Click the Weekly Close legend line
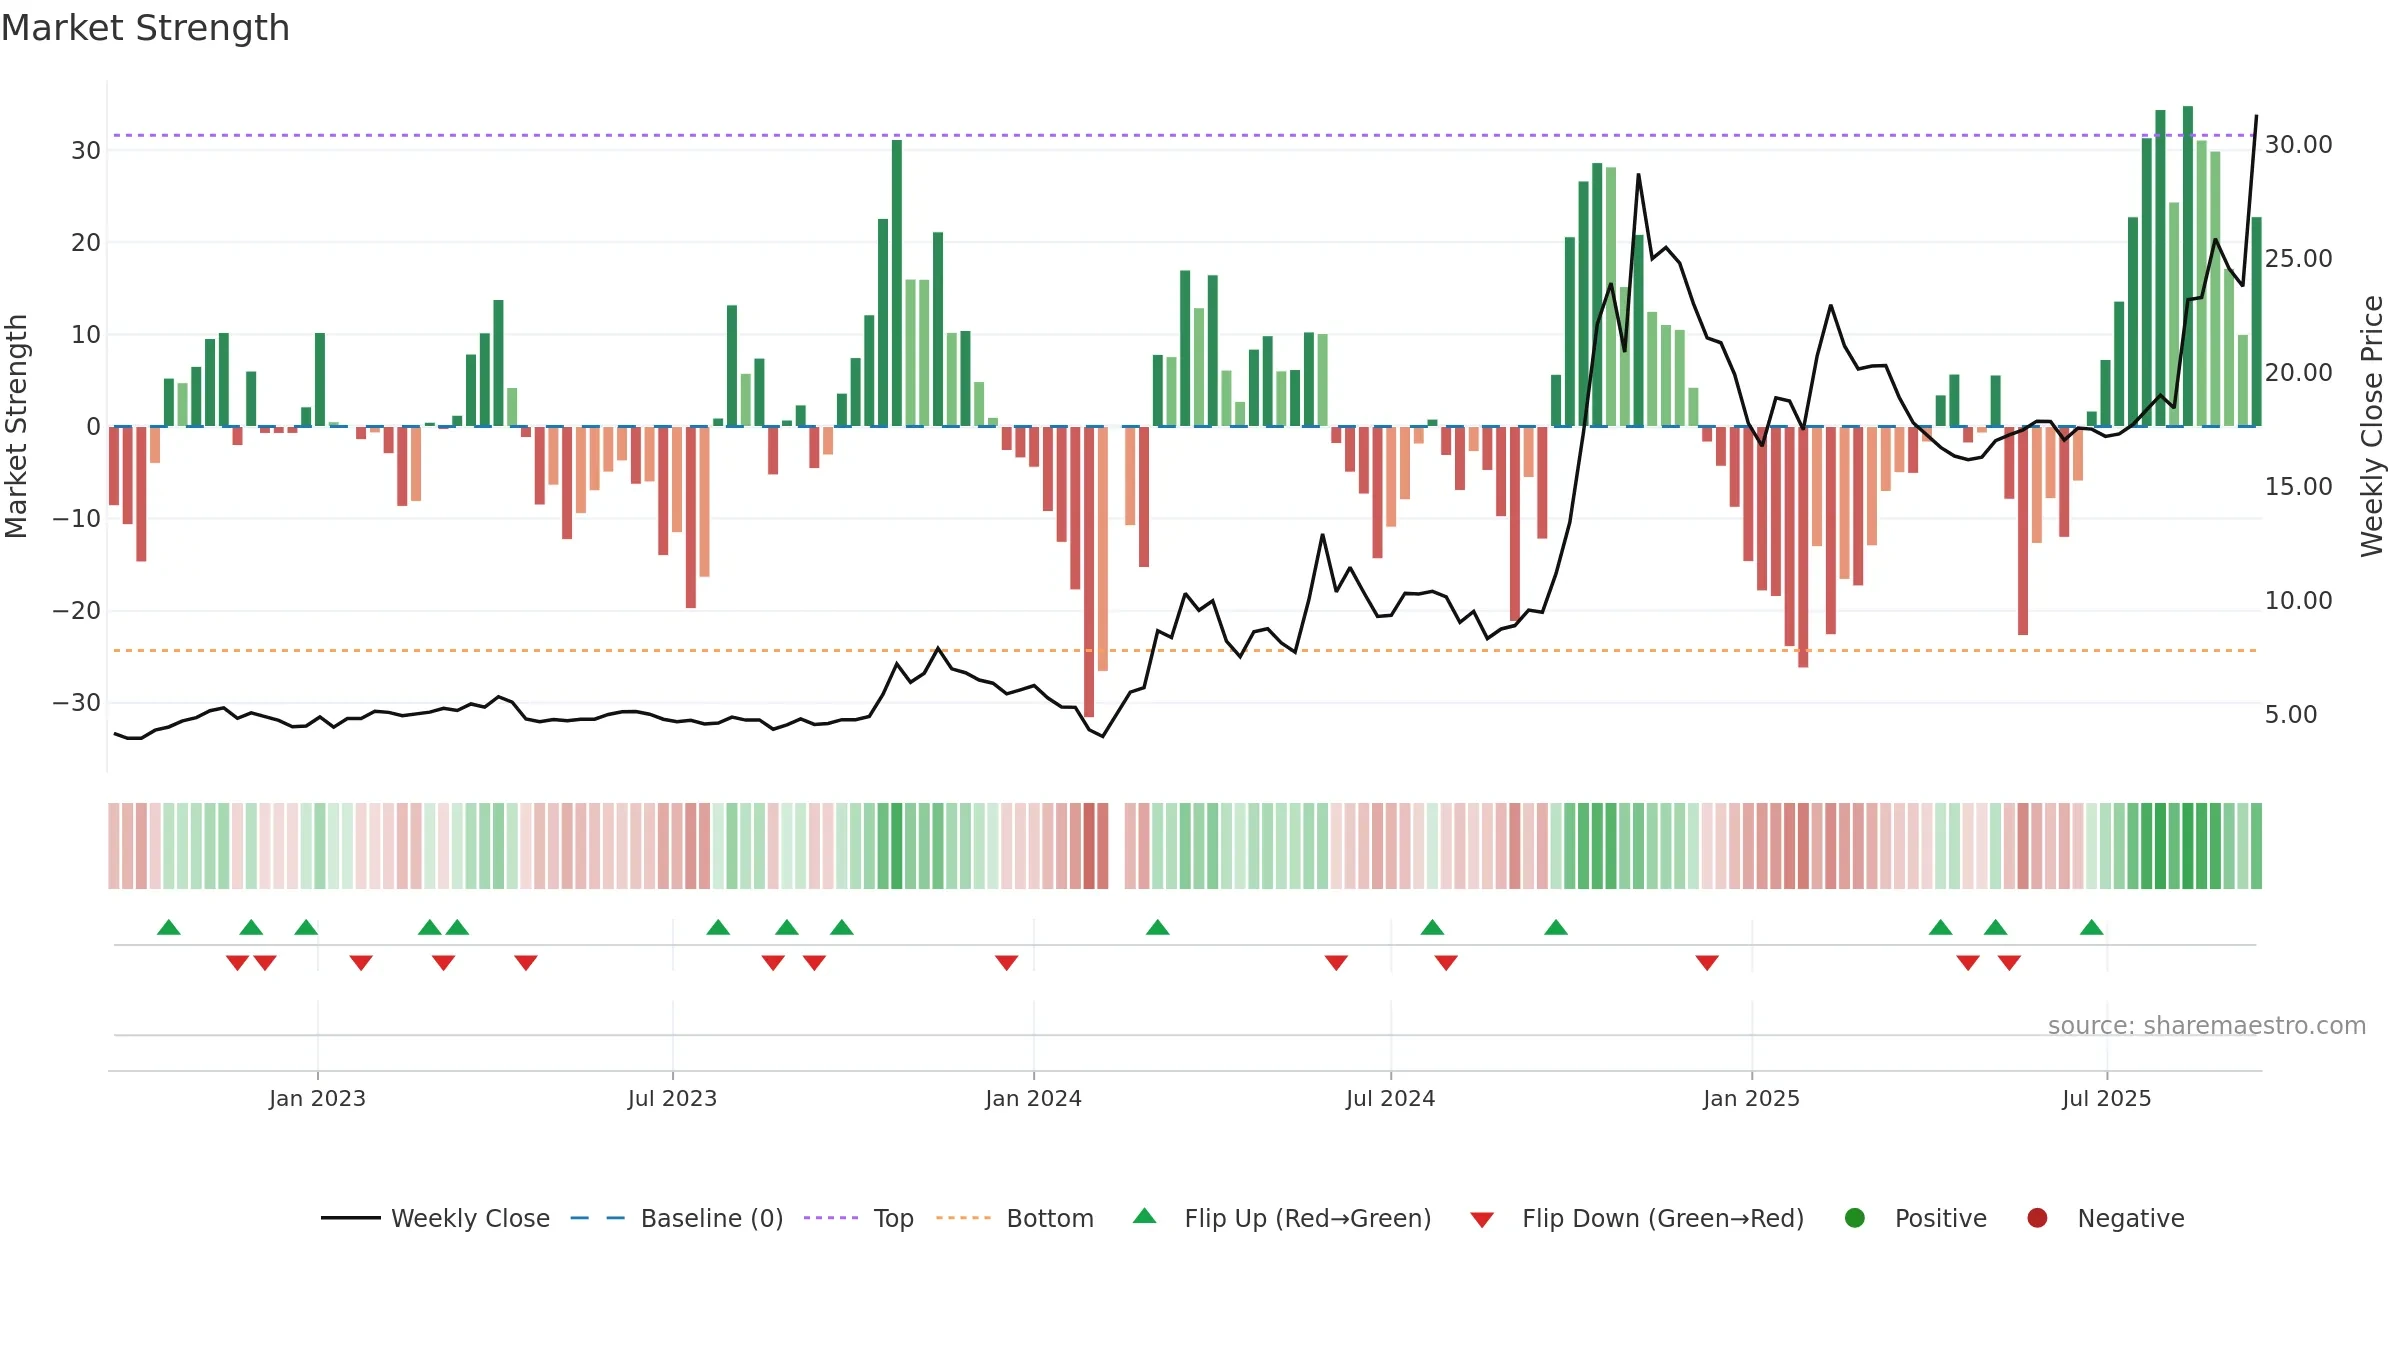Screen dimensions: 2400x1350 coord(350,1218)
